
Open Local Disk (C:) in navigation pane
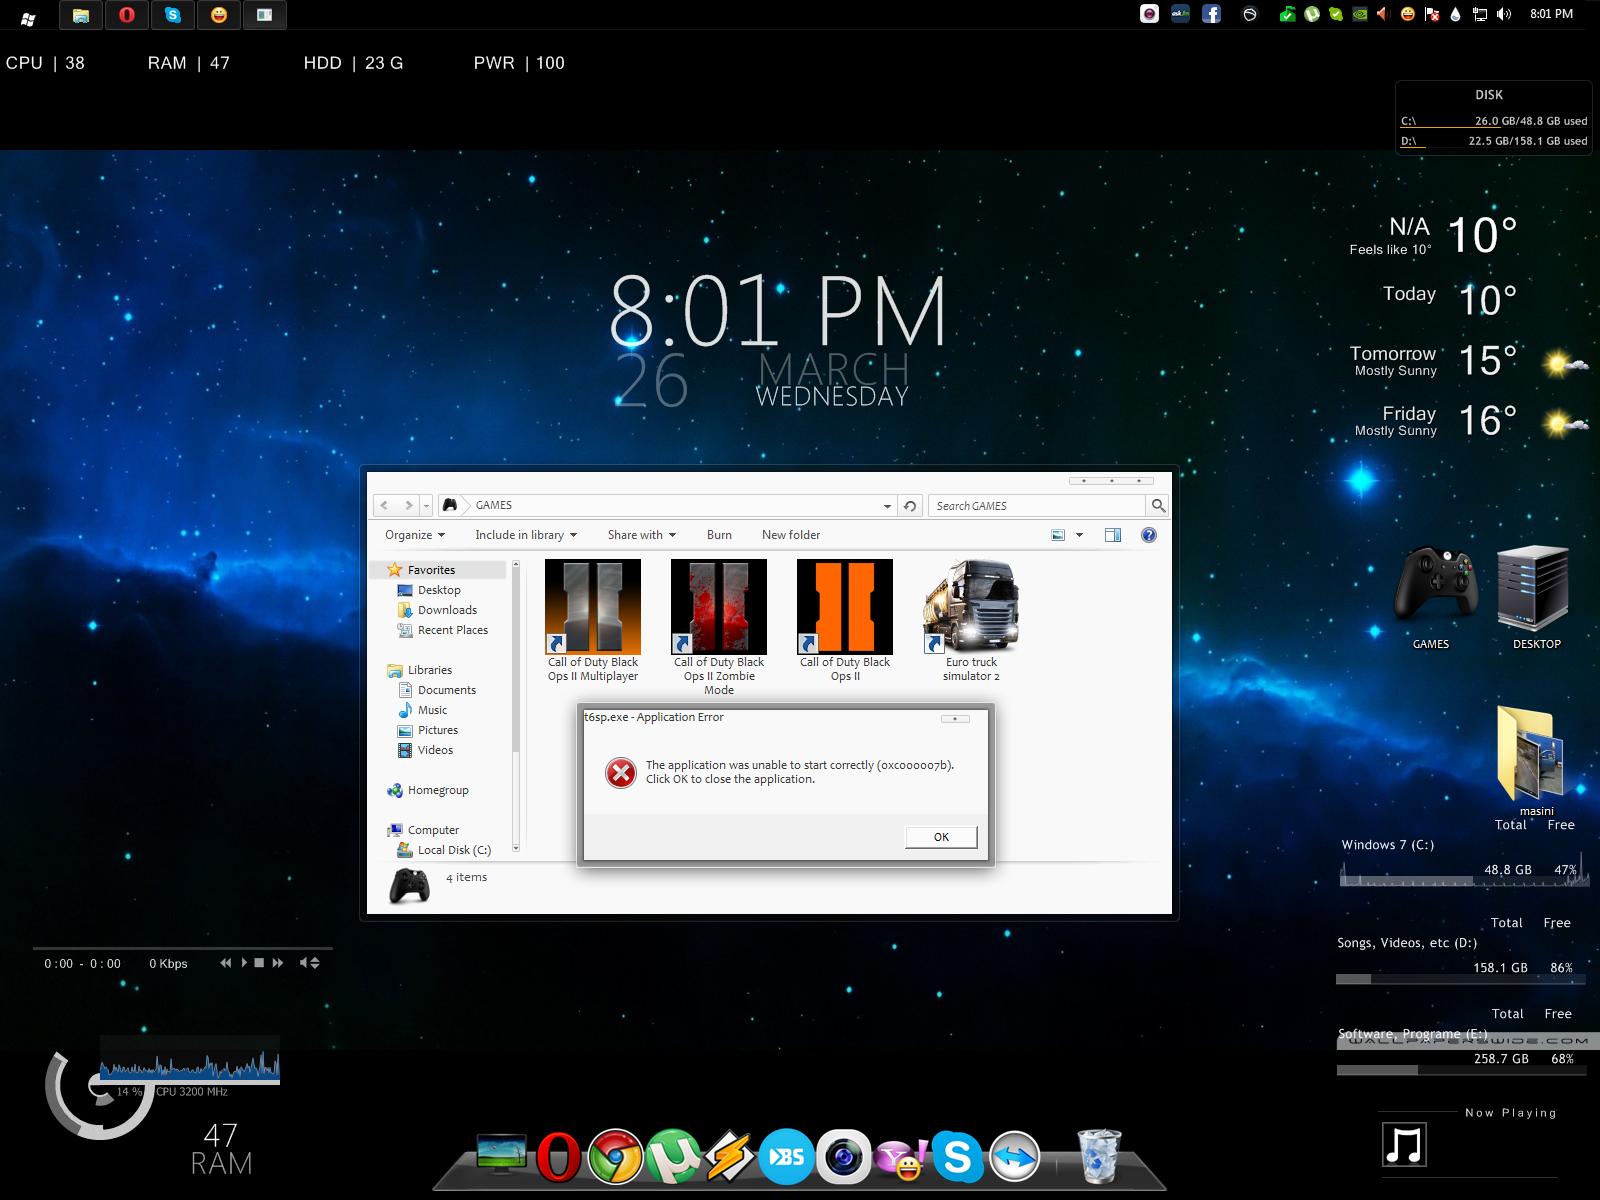coord(454,850)
